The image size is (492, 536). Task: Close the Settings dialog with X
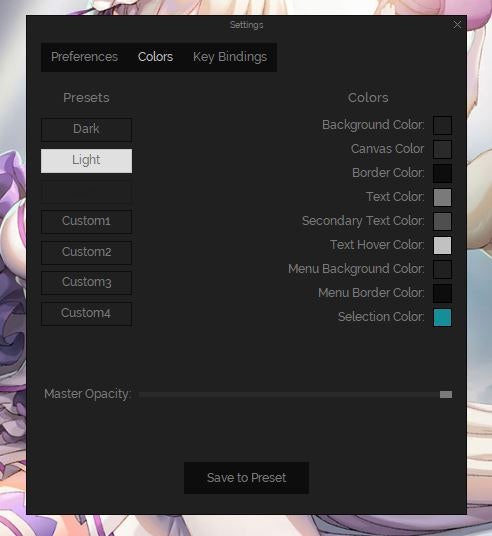457,25
